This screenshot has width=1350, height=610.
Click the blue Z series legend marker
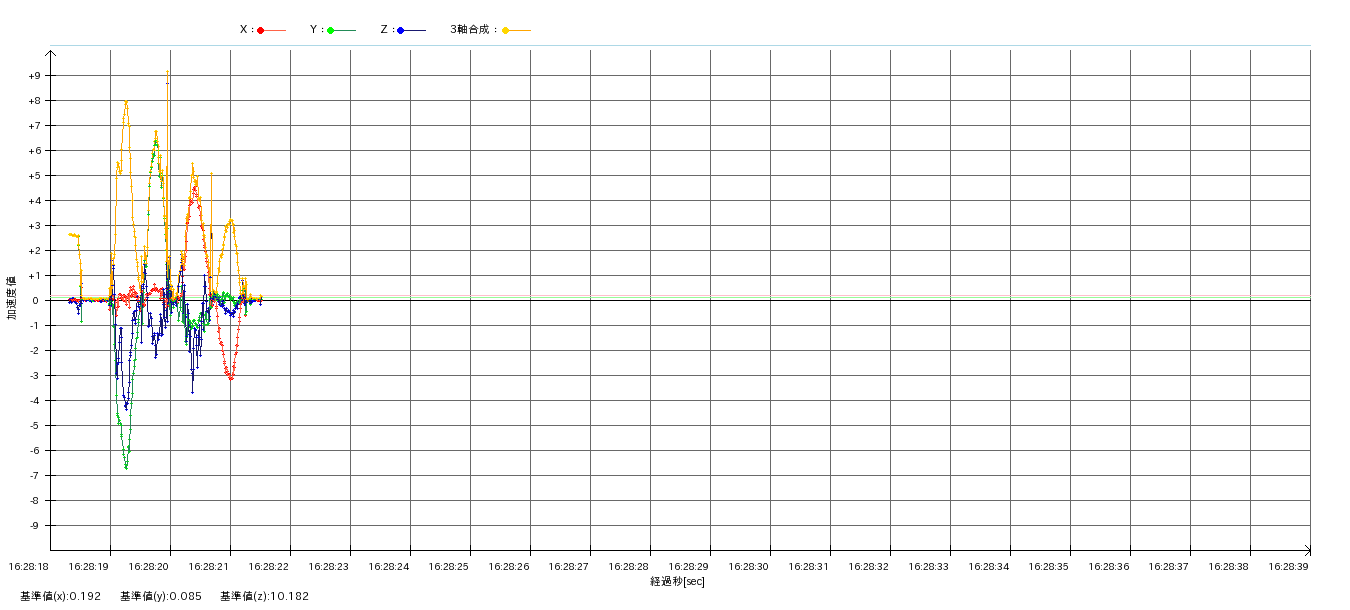[401, 30]
